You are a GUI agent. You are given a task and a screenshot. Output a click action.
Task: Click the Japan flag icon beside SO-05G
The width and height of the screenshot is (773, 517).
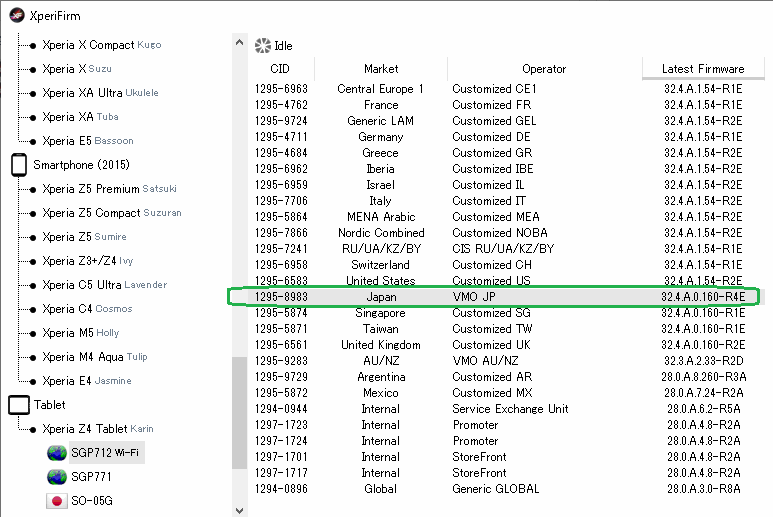(x=57, y=501)
